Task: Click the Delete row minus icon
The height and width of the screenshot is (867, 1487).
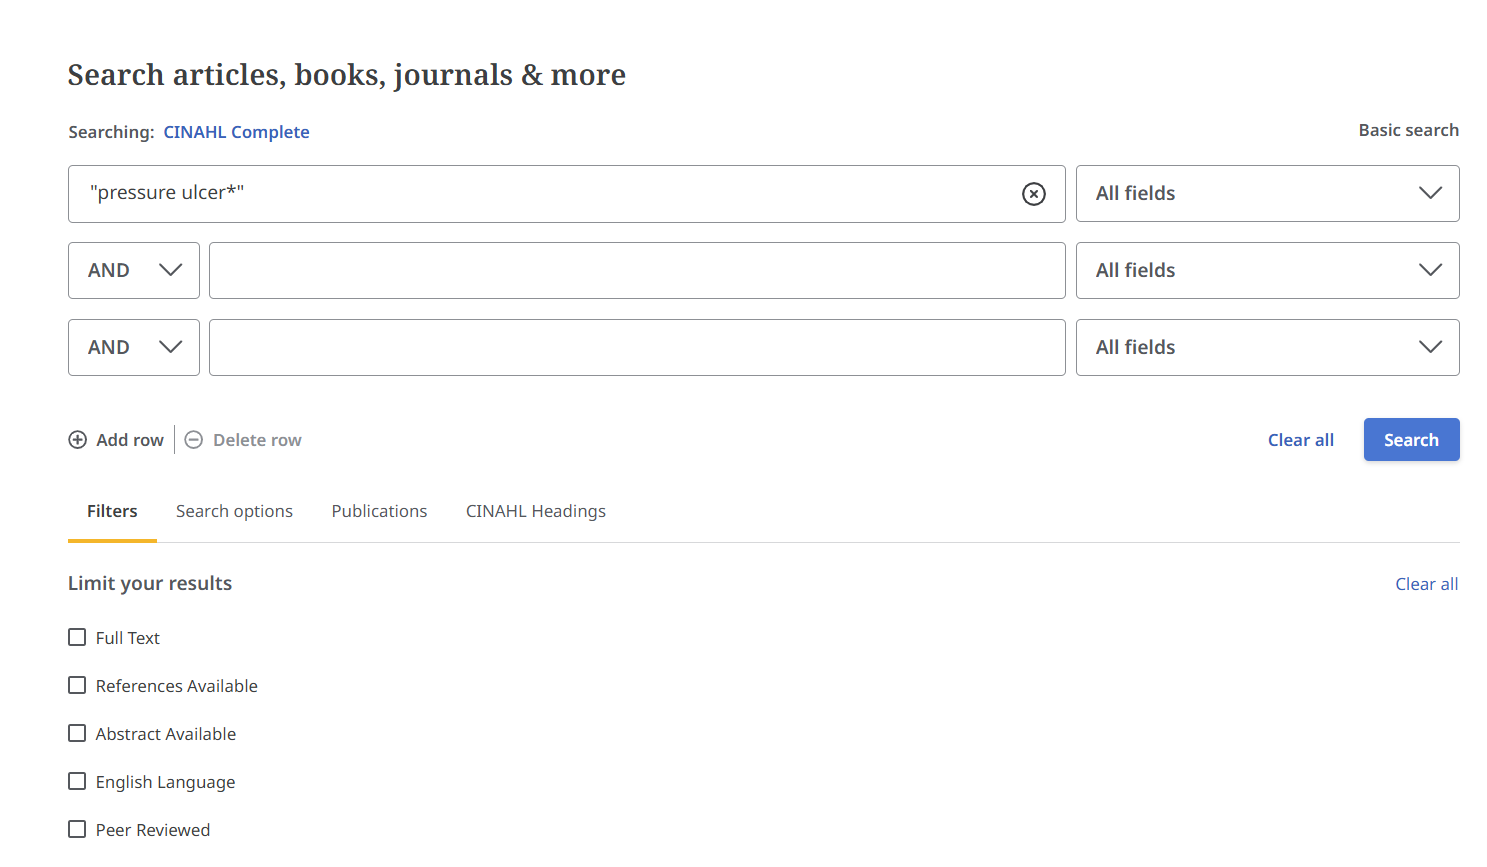Action: pos(194,440)
